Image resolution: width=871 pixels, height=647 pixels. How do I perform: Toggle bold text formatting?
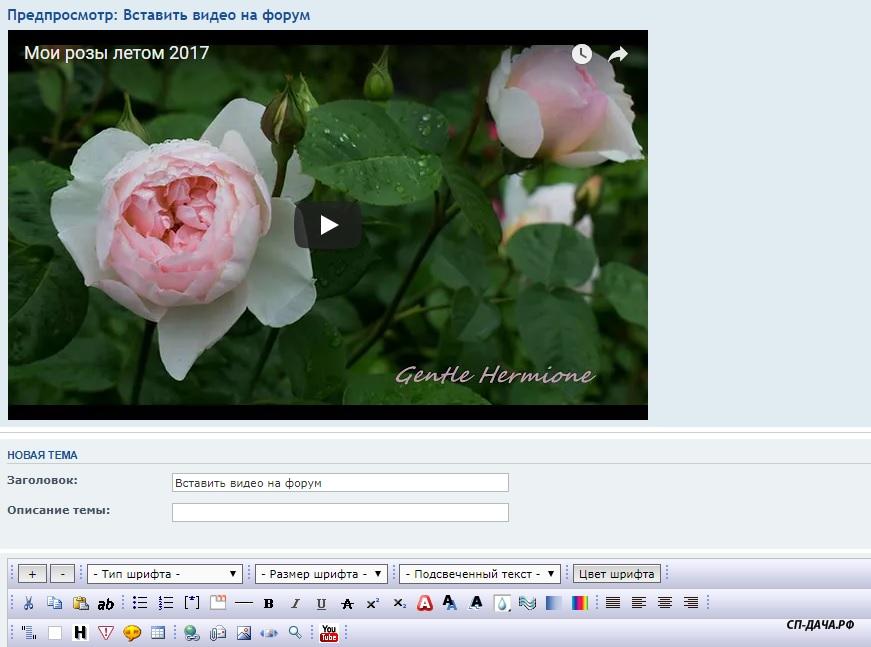point(268,603)
